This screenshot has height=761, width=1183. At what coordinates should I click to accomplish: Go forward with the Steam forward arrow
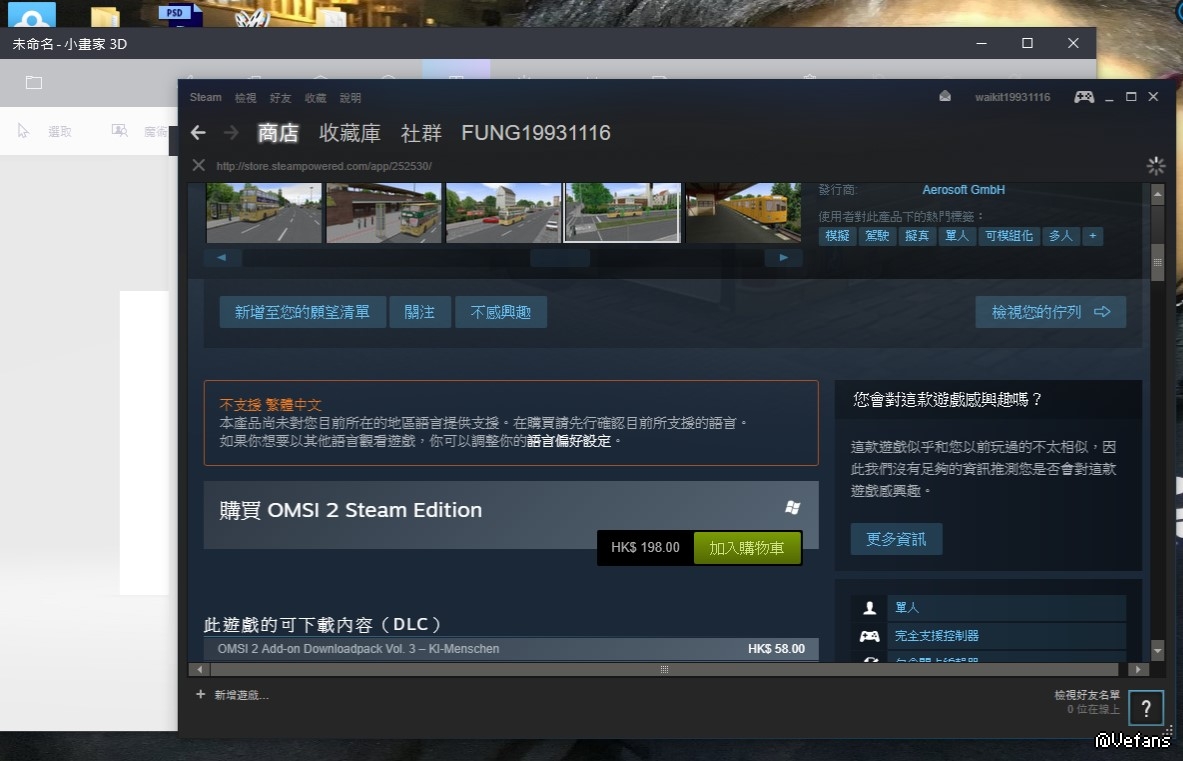[232, 133]
